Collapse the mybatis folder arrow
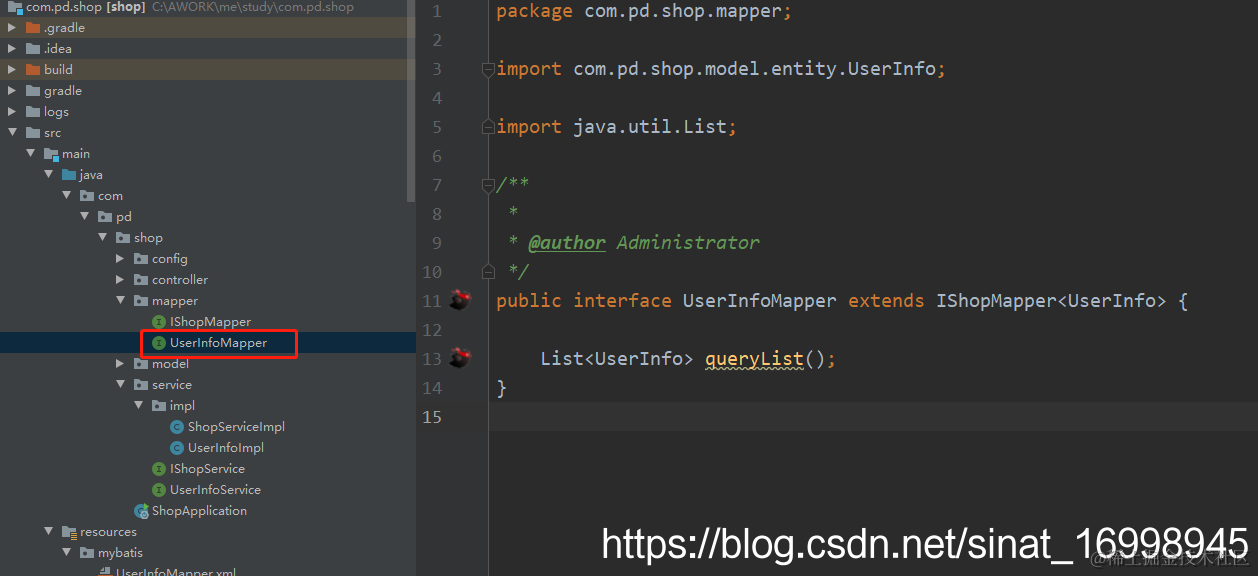This screenshot has height=576, width=1258. tap(66, 553)
